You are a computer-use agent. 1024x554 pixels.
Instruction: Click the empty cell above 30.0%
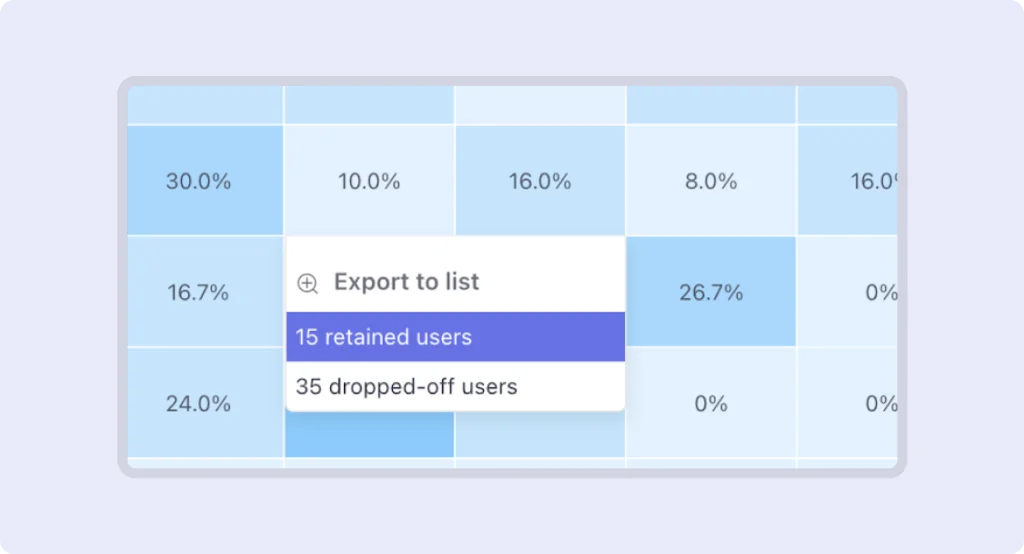(205, 104)
